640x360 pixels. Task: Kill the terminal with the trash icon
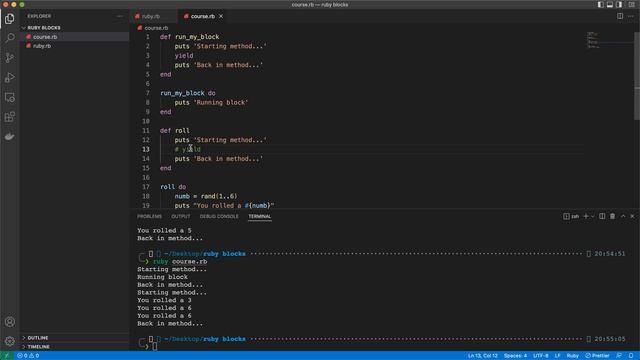pyautogui.click(x=612, y=216)
